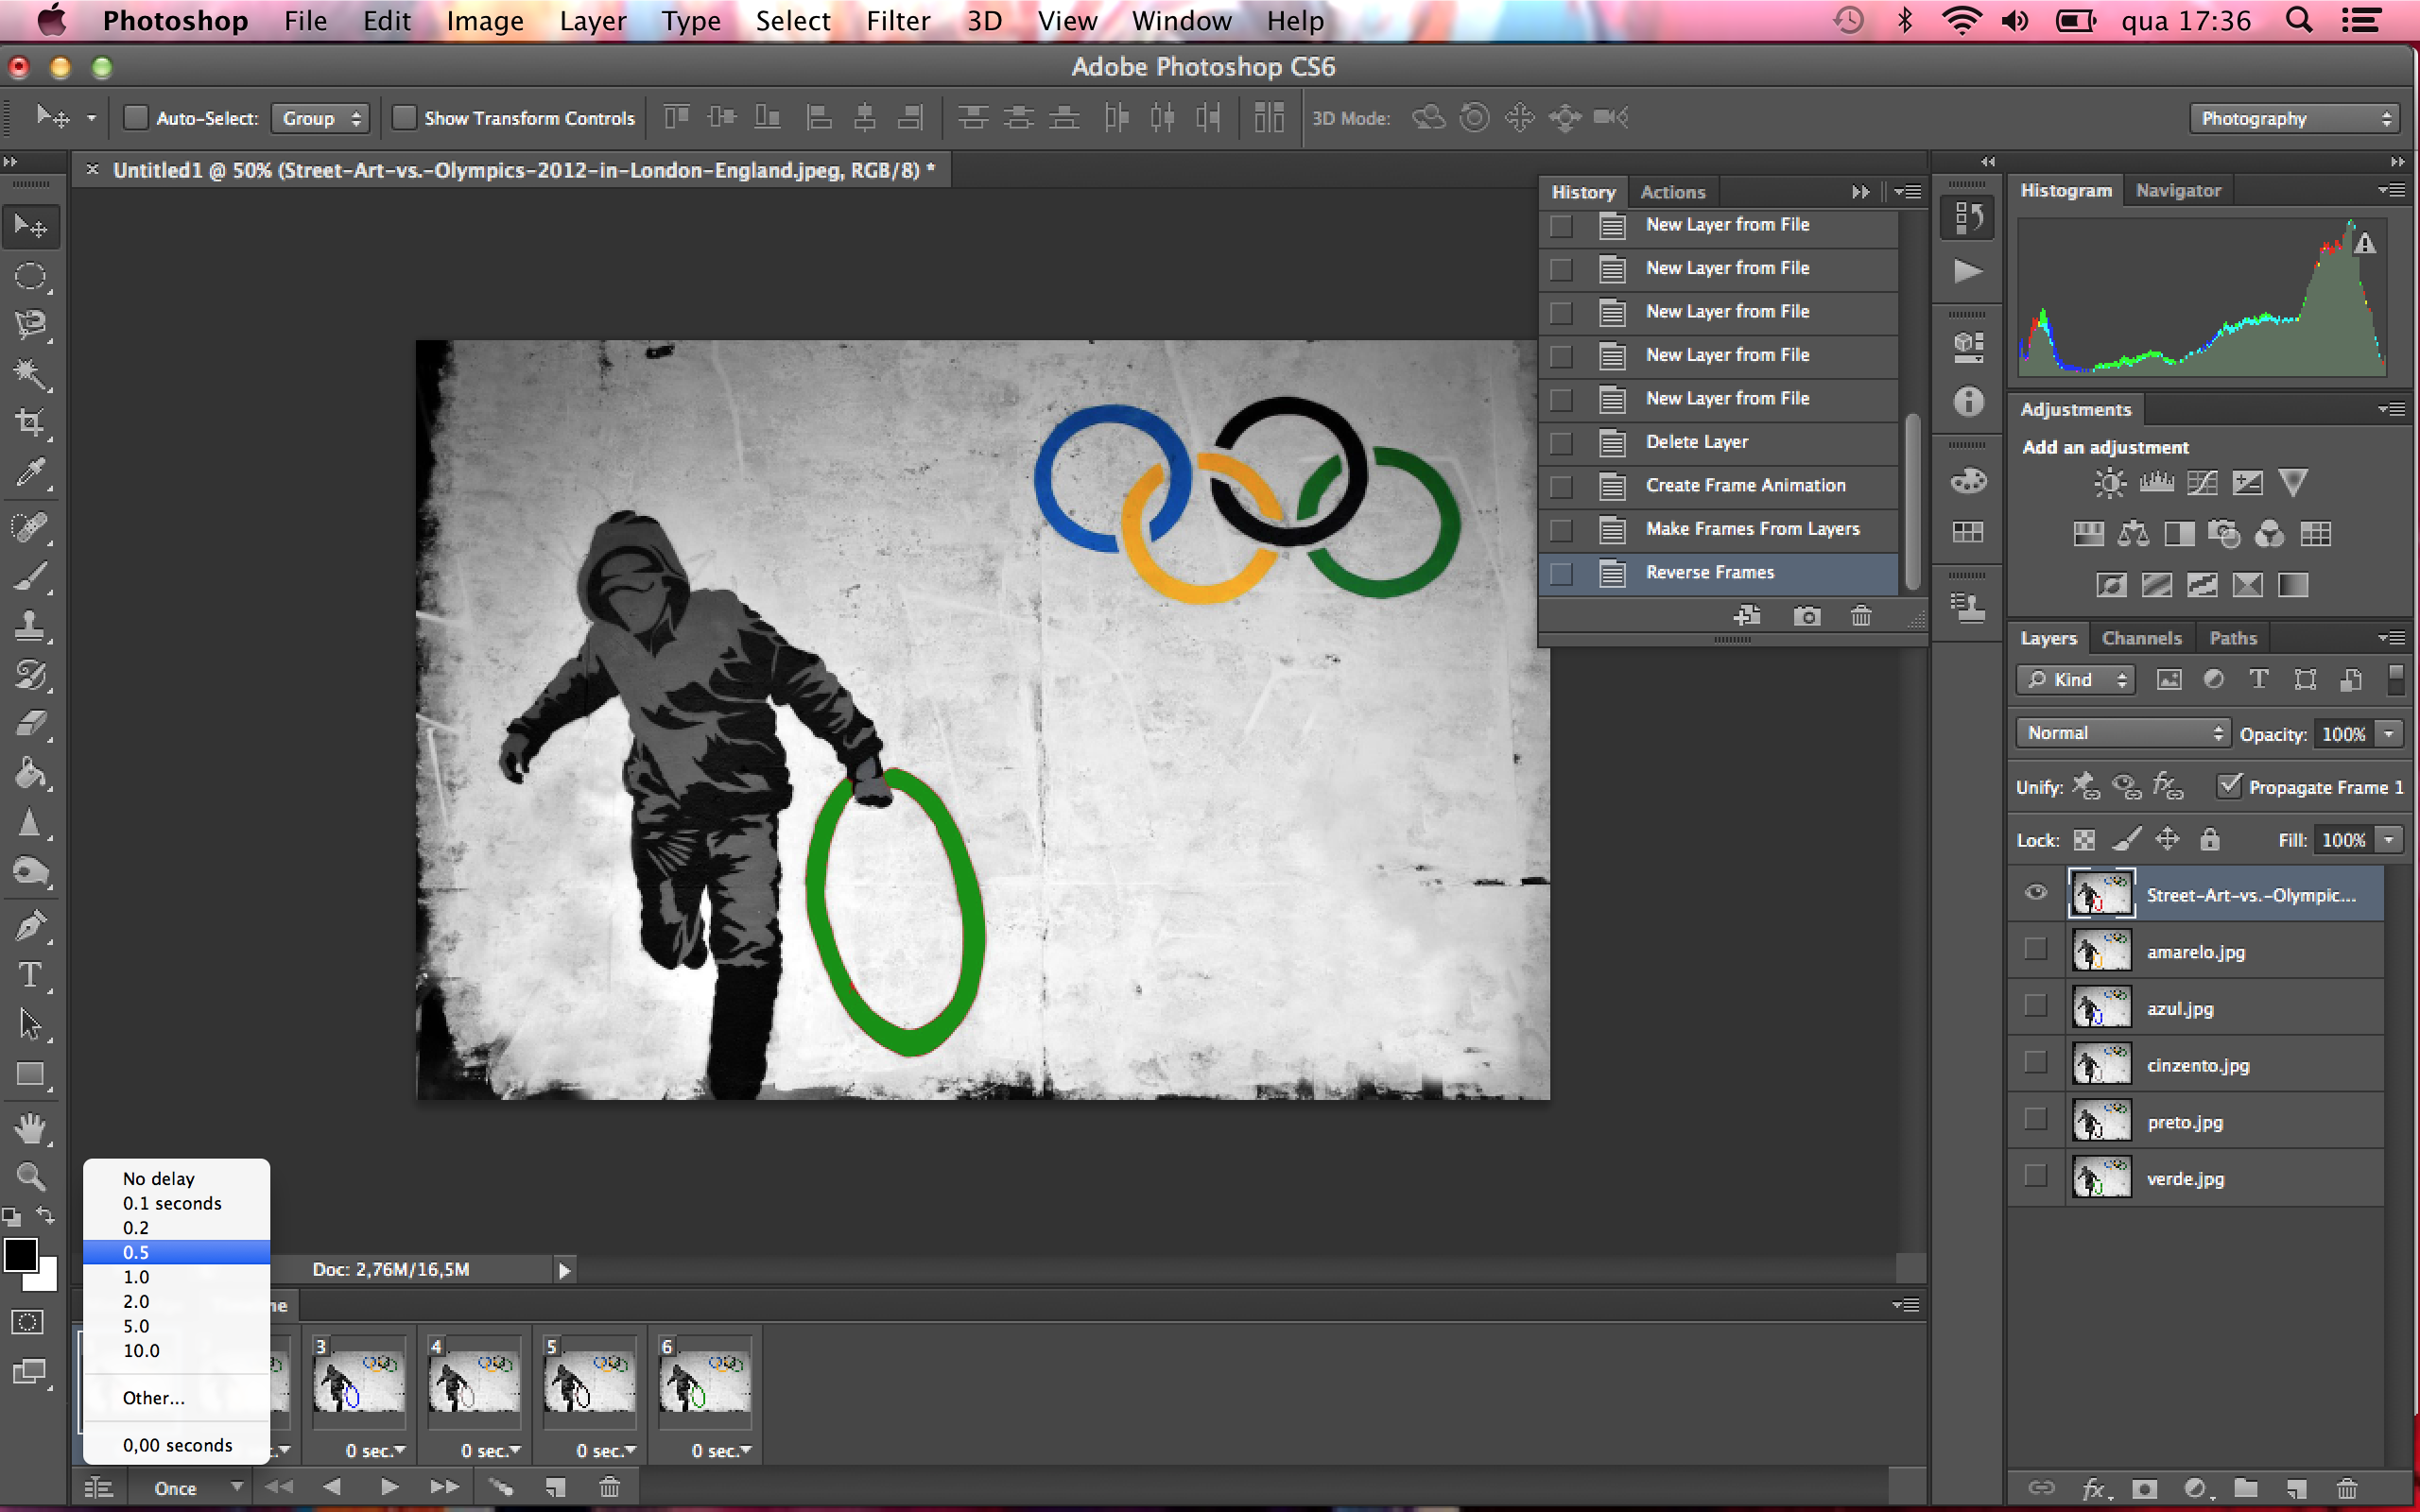Switch to the Actions tab
2420x1512 pixels.
click(1672, 192)
